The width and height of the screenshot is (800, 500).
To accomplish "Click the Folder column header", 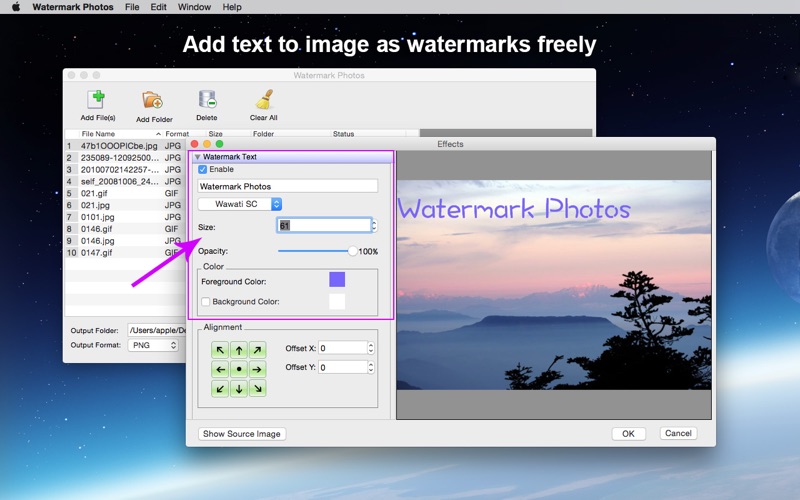I will [x=263, y=134].
